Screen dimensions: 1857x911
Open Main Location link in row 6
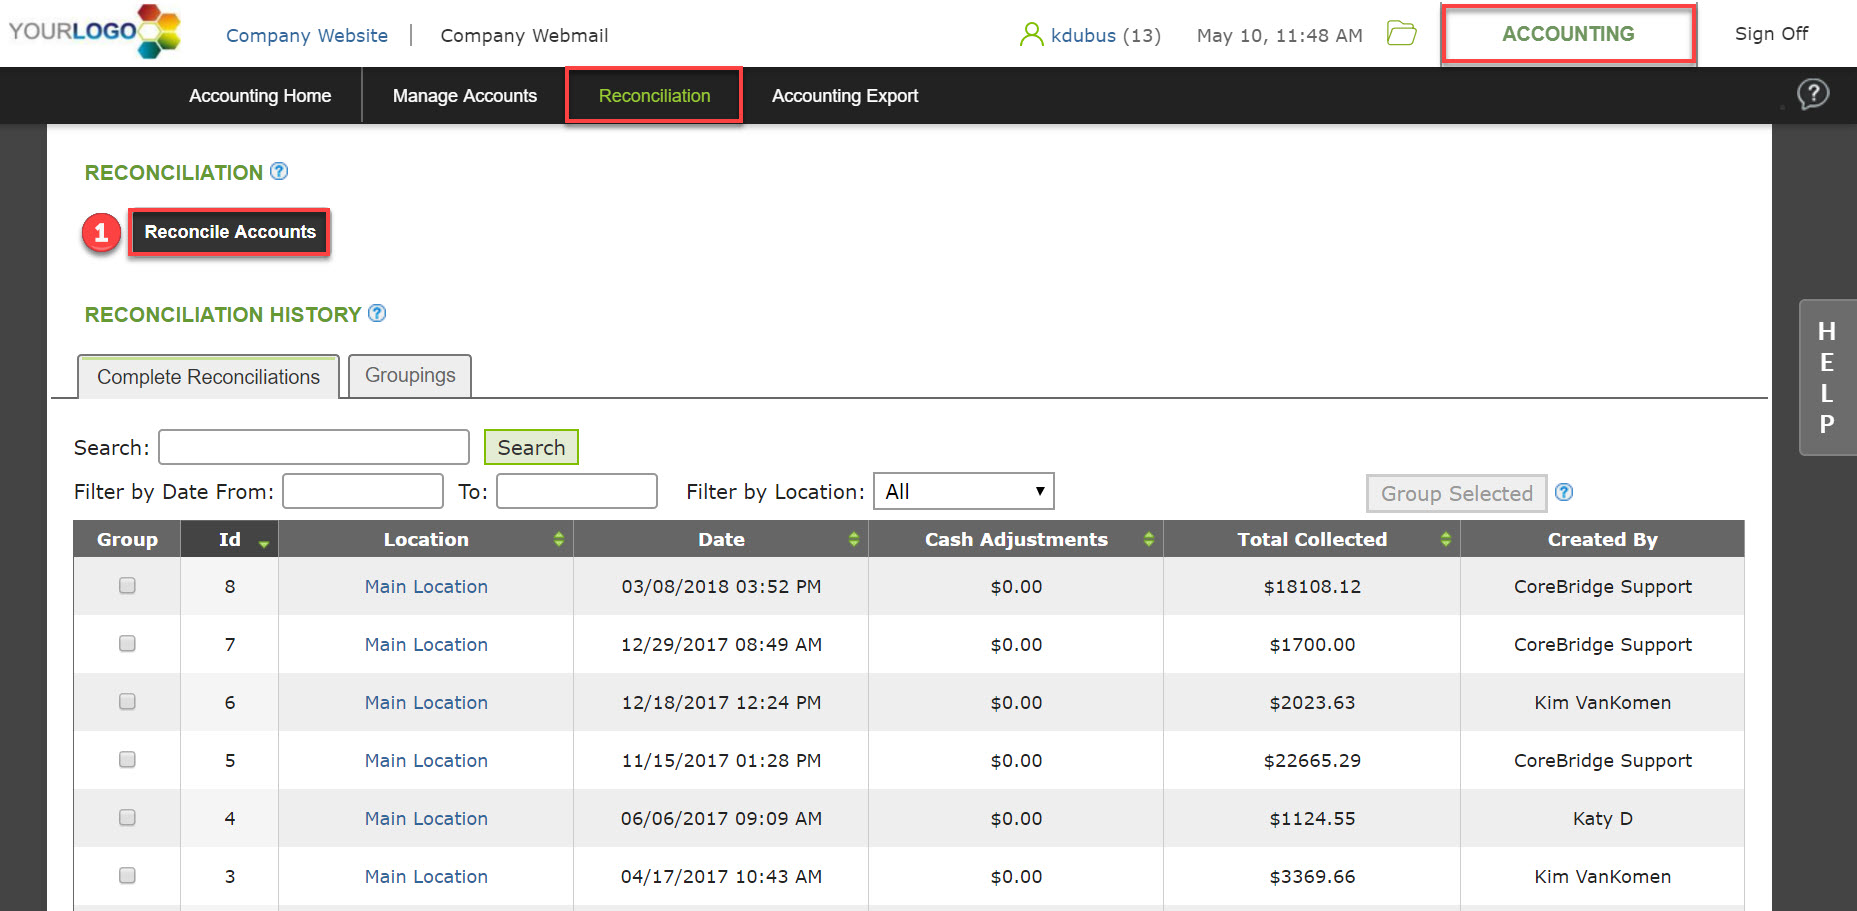tap(426, 703)
